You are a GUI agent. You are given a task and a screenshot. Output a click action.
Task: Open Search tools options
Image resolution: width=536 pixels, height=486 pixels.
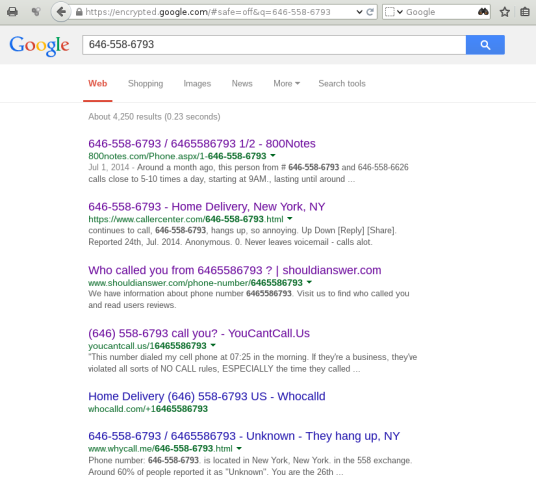tap(342, 83)
